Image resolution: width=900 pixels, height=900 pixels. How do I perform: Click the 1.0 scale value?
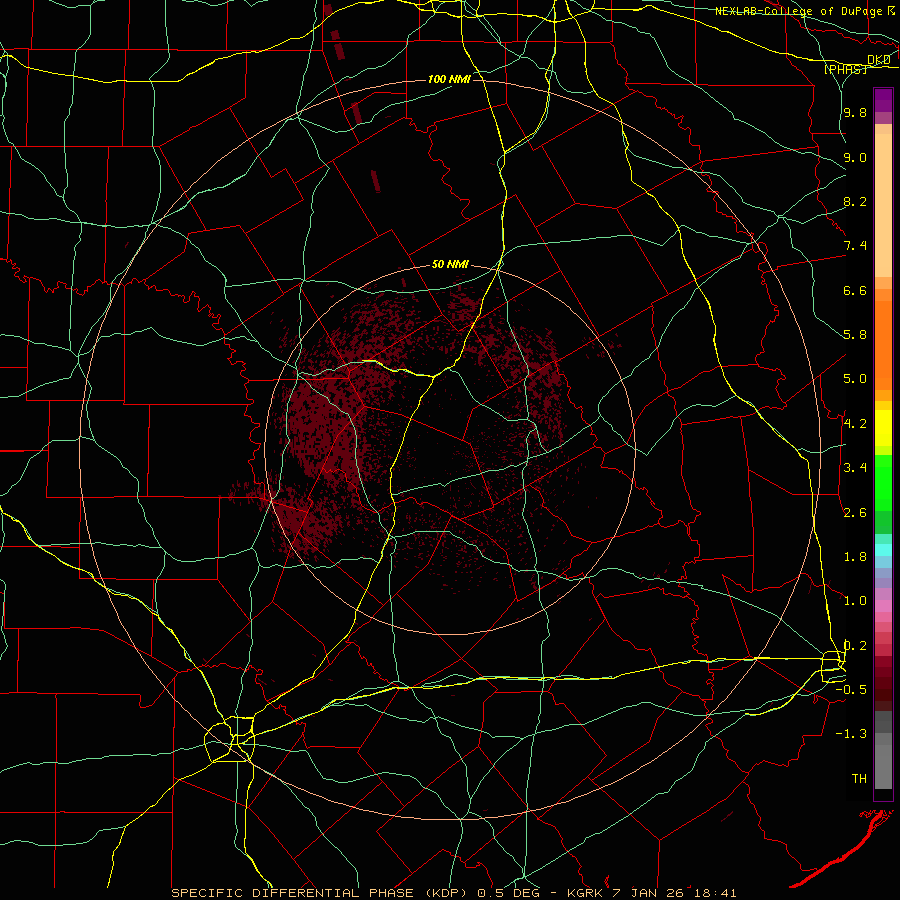click(x=855, y=601)
